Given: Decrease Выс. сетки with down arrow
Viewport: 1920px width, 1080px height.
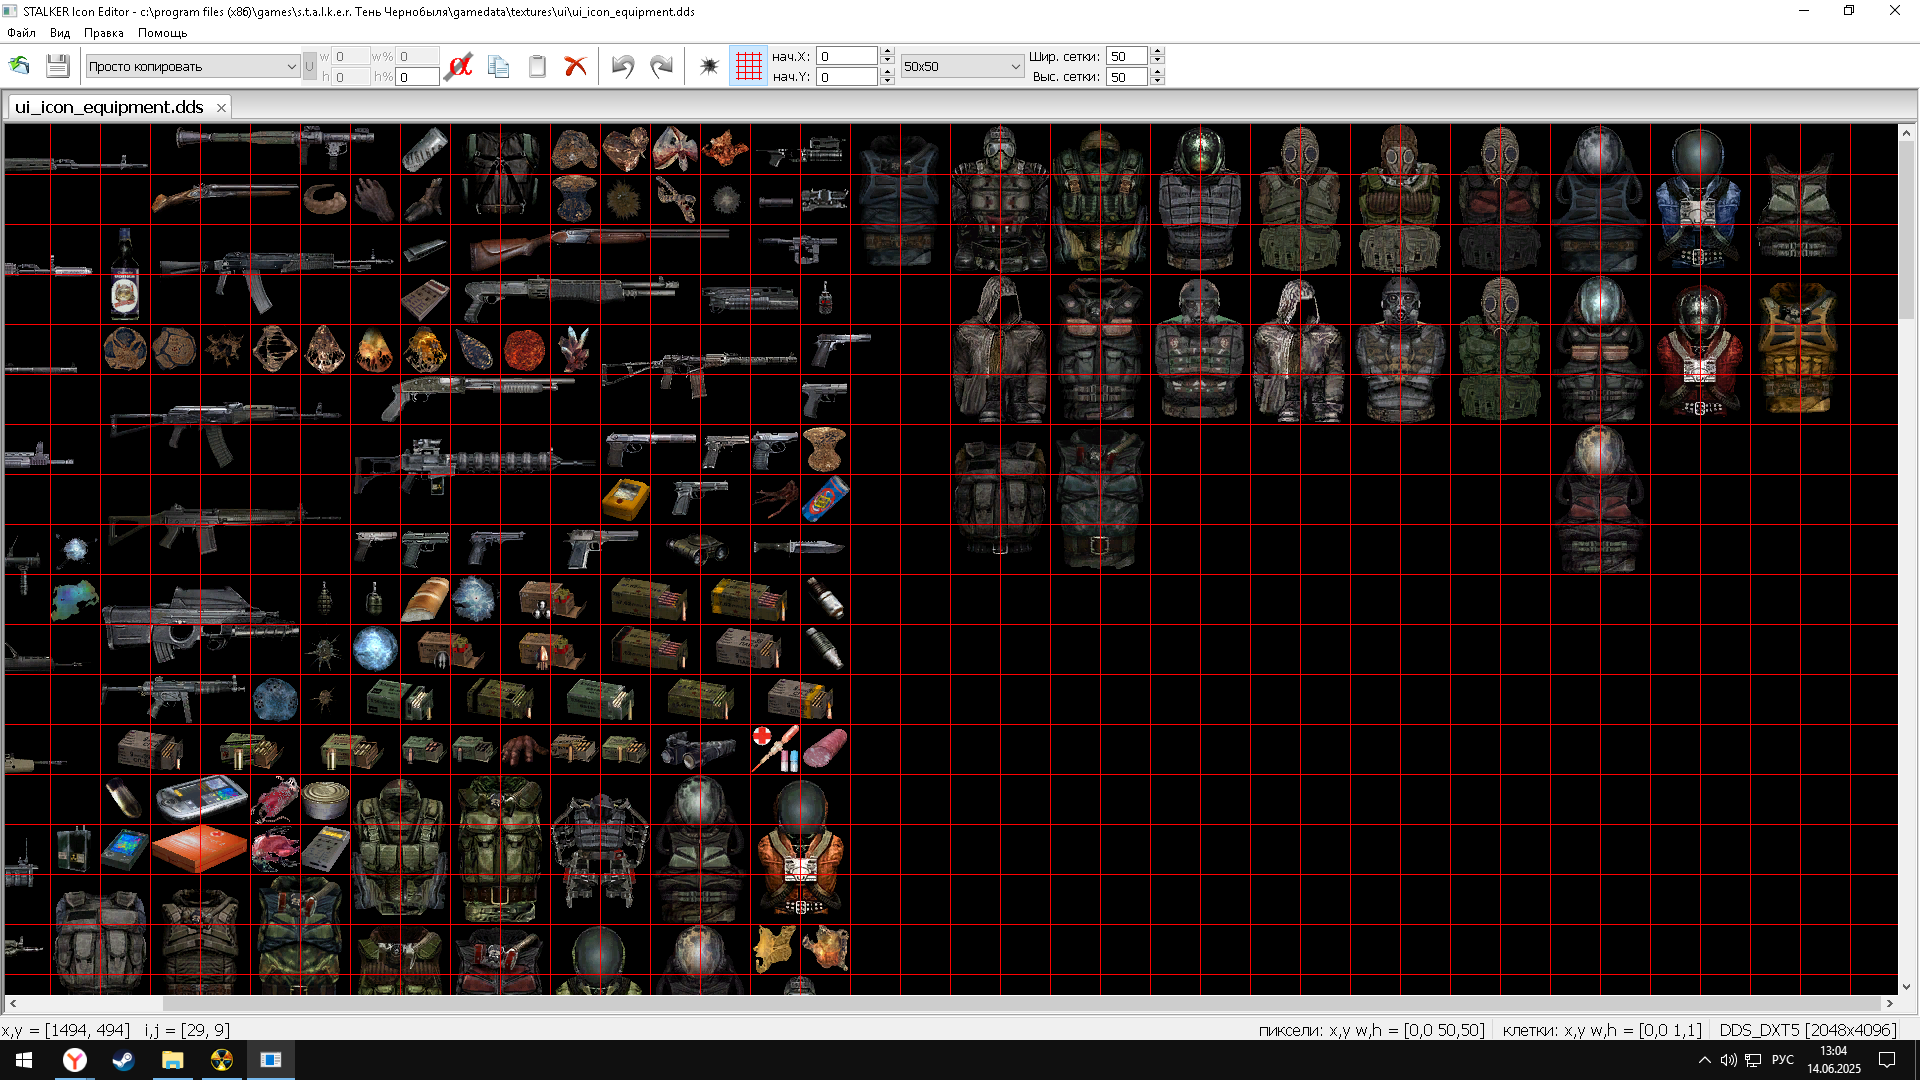Looking at the screenshot, I should pos(1157,81).
